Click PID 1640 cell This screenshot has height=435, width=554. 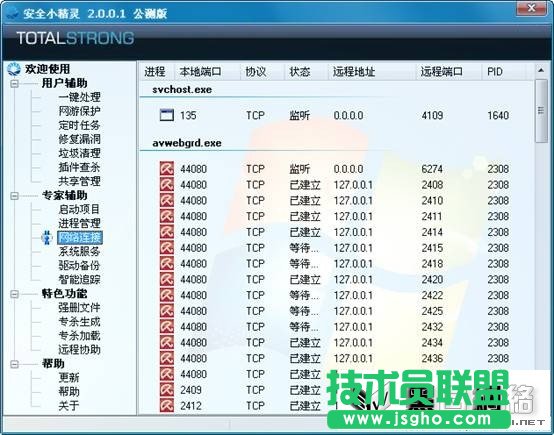(498, 115)
